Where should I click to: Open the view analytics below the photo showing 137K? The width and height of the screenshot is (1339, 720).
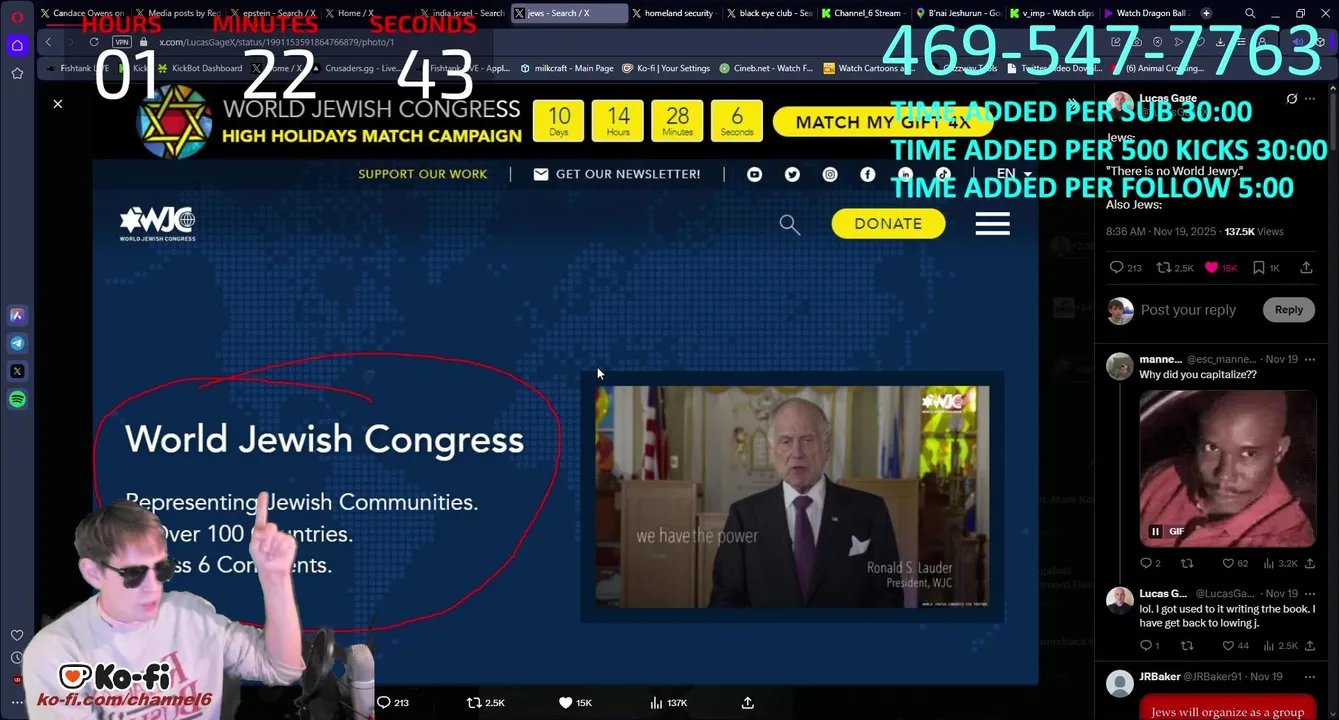point(668,702)
